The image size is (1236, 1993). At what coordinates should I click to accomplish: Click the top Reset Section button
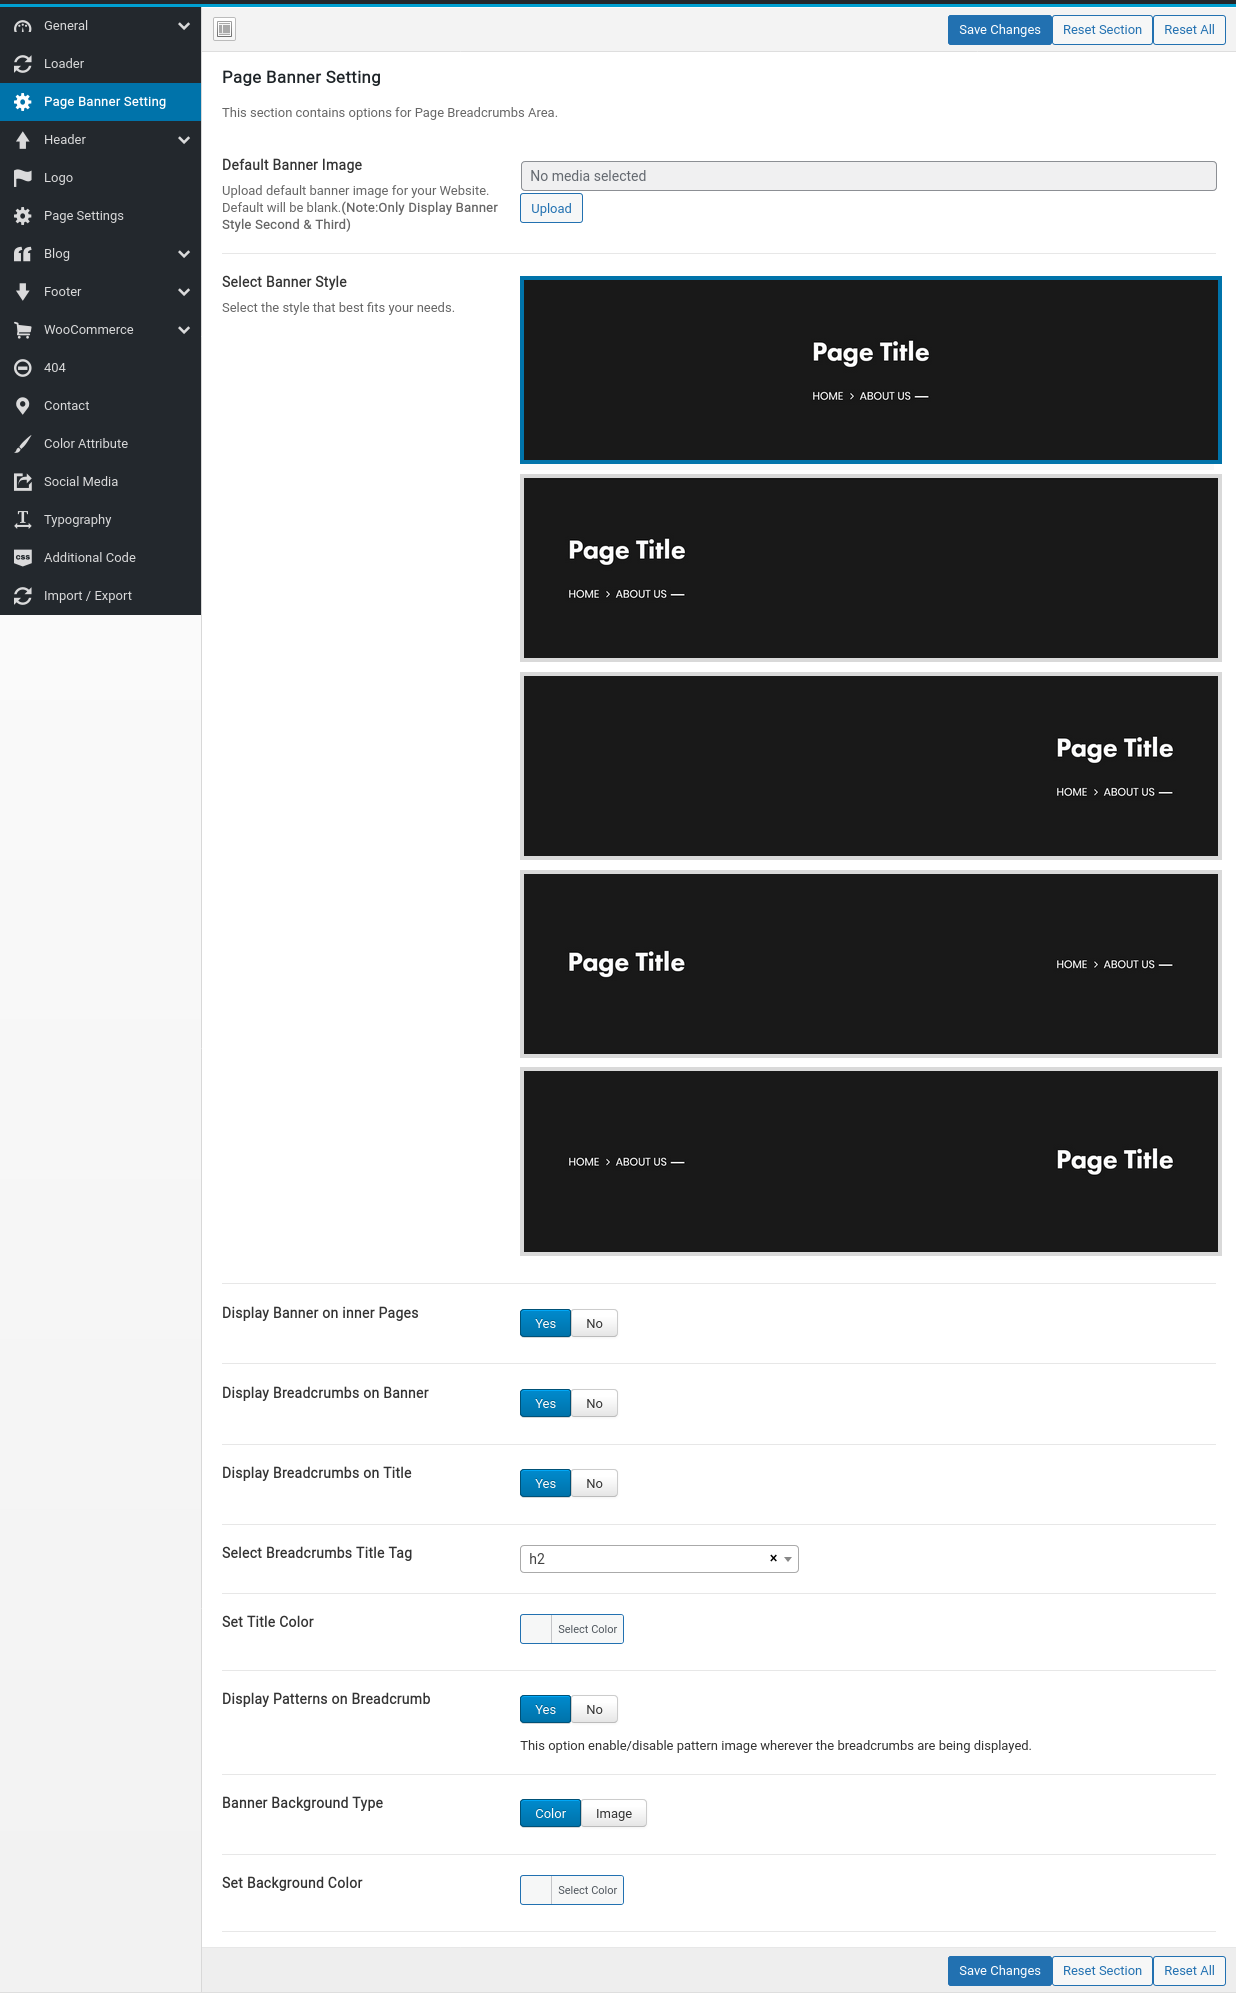(x=1102, y=30)
